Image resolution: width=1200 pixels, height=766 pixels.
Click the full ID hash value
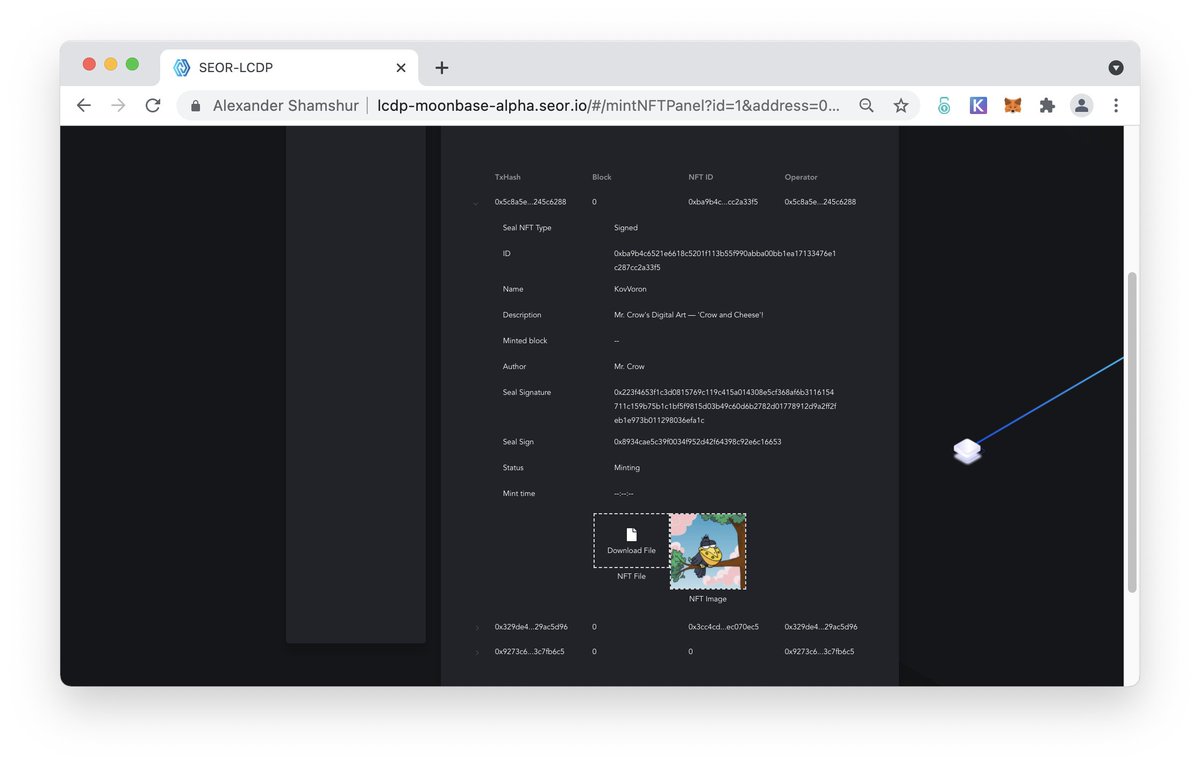click(x=725, y=261)
